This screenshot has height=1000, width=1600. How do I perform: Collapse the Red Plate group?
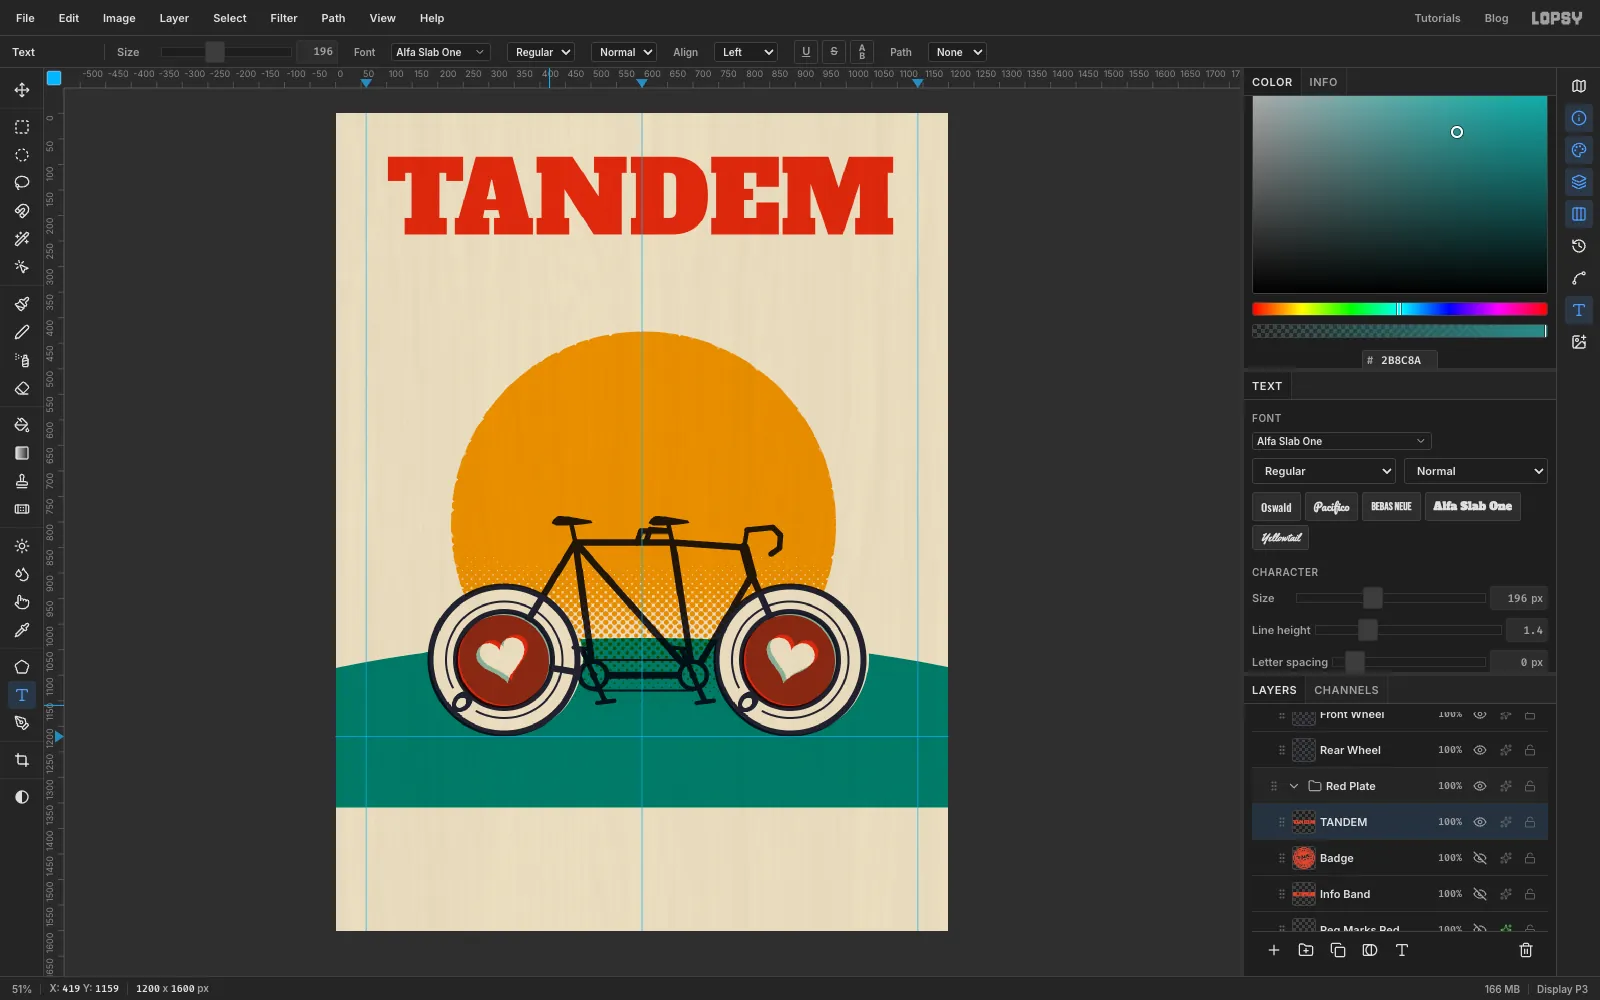[1294, 786]
